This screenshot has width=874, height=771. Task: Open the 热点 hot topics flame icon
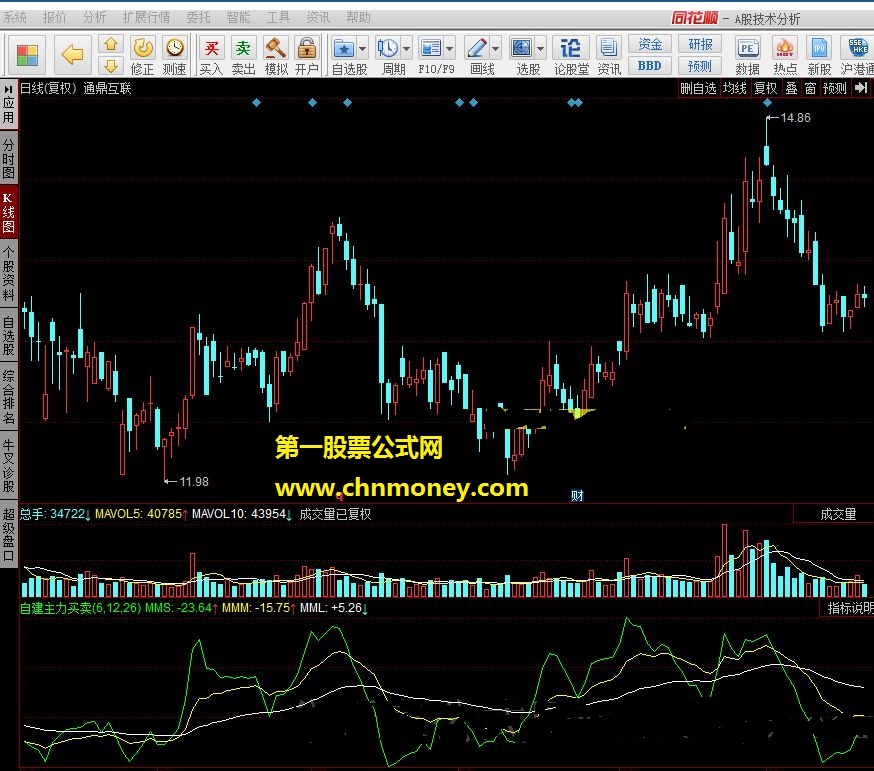coord(785,55)
